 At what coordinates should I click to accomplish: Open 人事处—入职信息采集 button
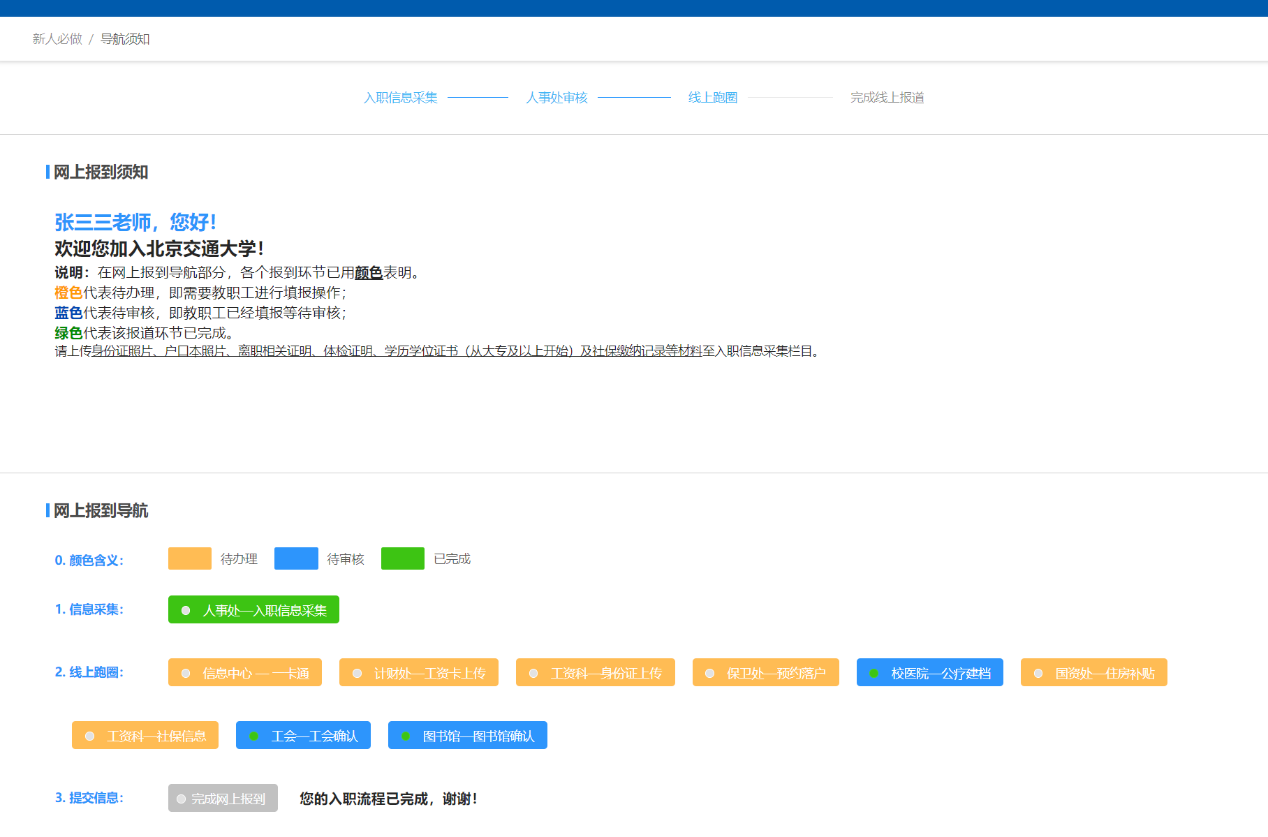point(253,610)
